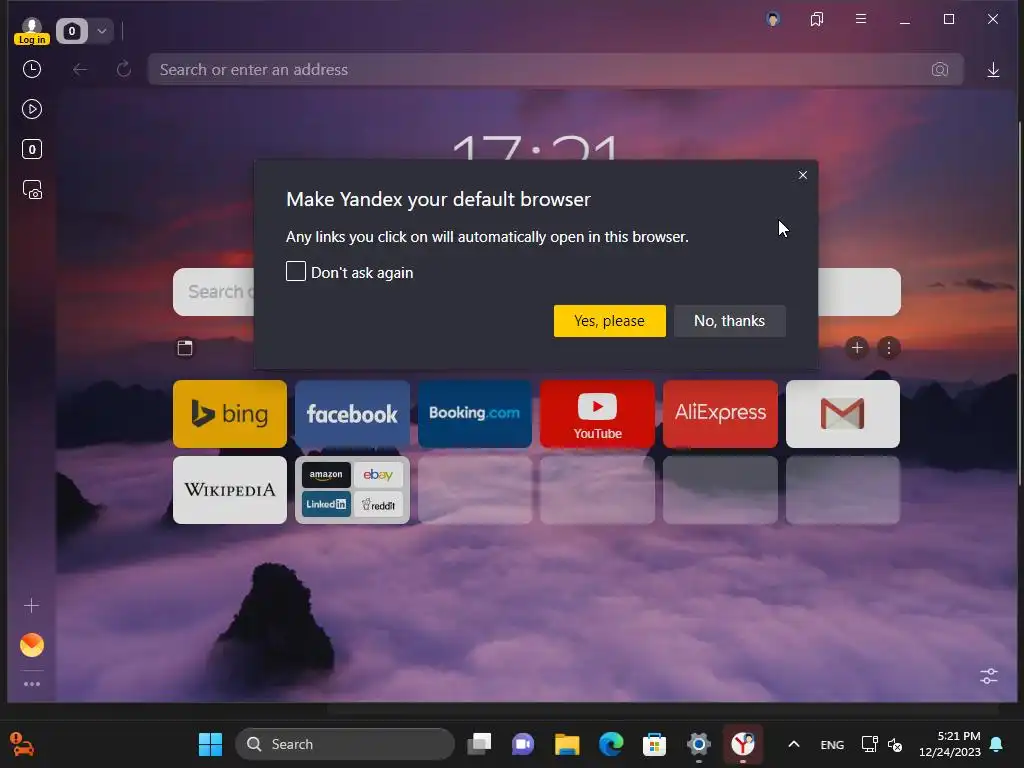The width and height of the screenshot is (1024, 768).
Task: Click the taskbar Search box
Action: click(345, 744)
